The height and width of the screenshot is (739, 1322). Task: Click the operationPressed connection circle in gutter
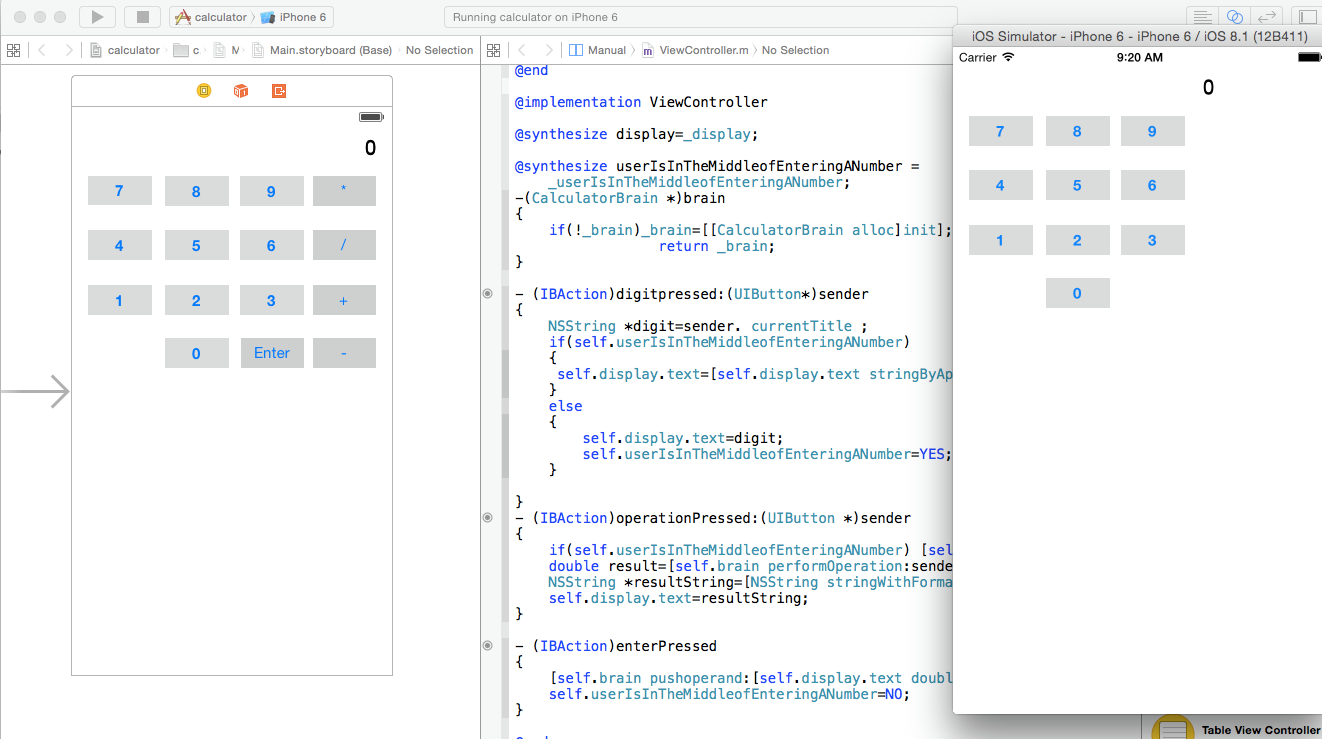488,518
